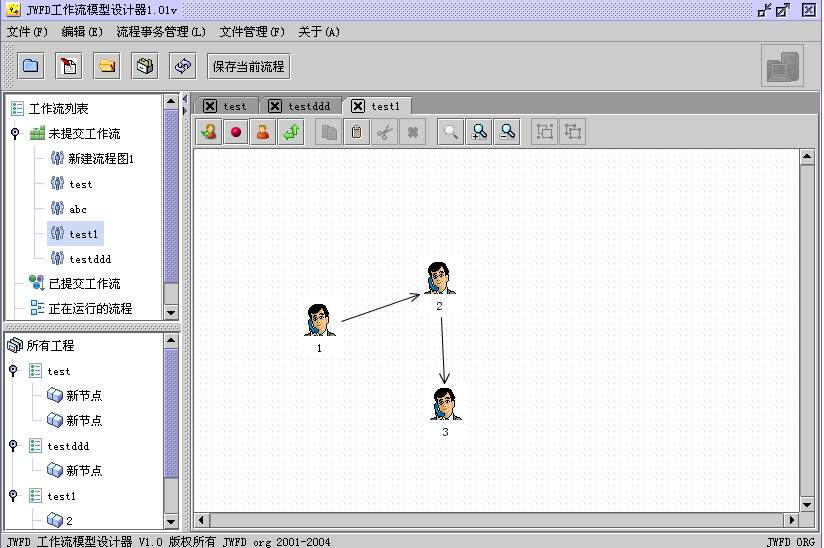Screen dimensions: 824x548
Task: Click the blue new project toolbar icon
Action: pyautogui.click(x=30, y=66)
